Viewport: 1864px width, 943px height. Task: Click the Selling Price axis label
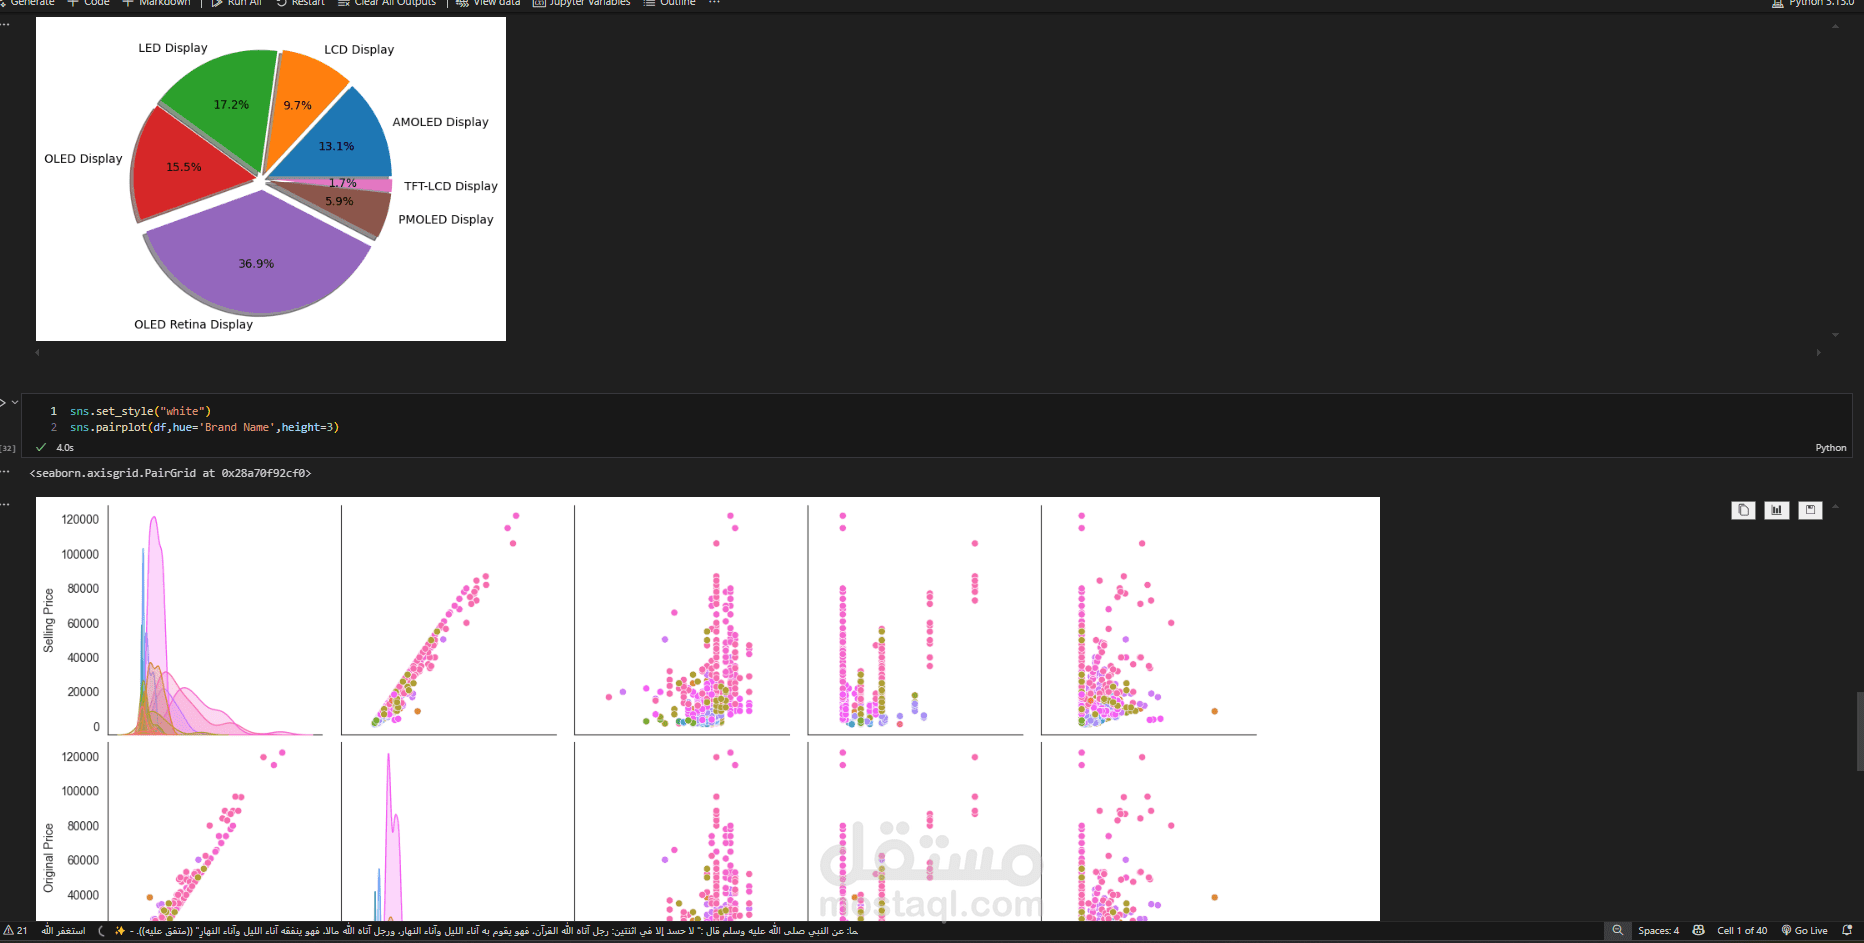tap(48, 620)
